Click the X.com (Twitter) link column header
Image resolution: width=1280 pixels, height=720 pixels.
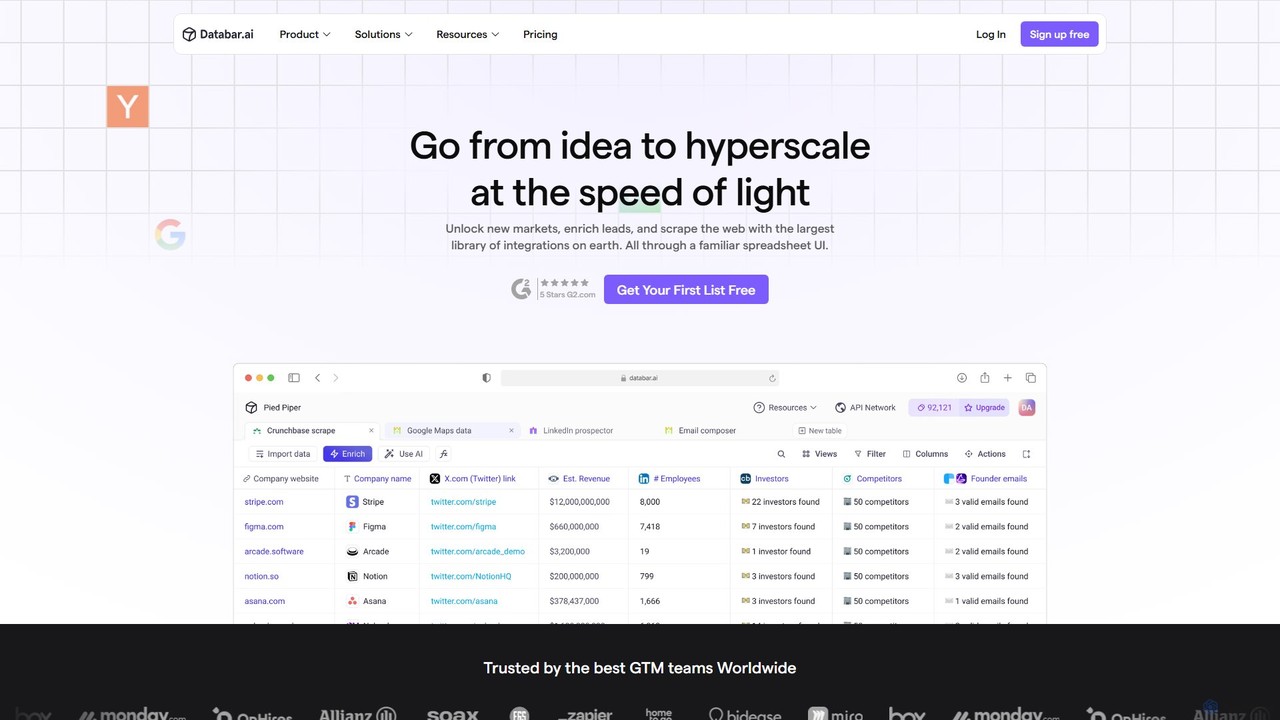(x=479, y=479)
